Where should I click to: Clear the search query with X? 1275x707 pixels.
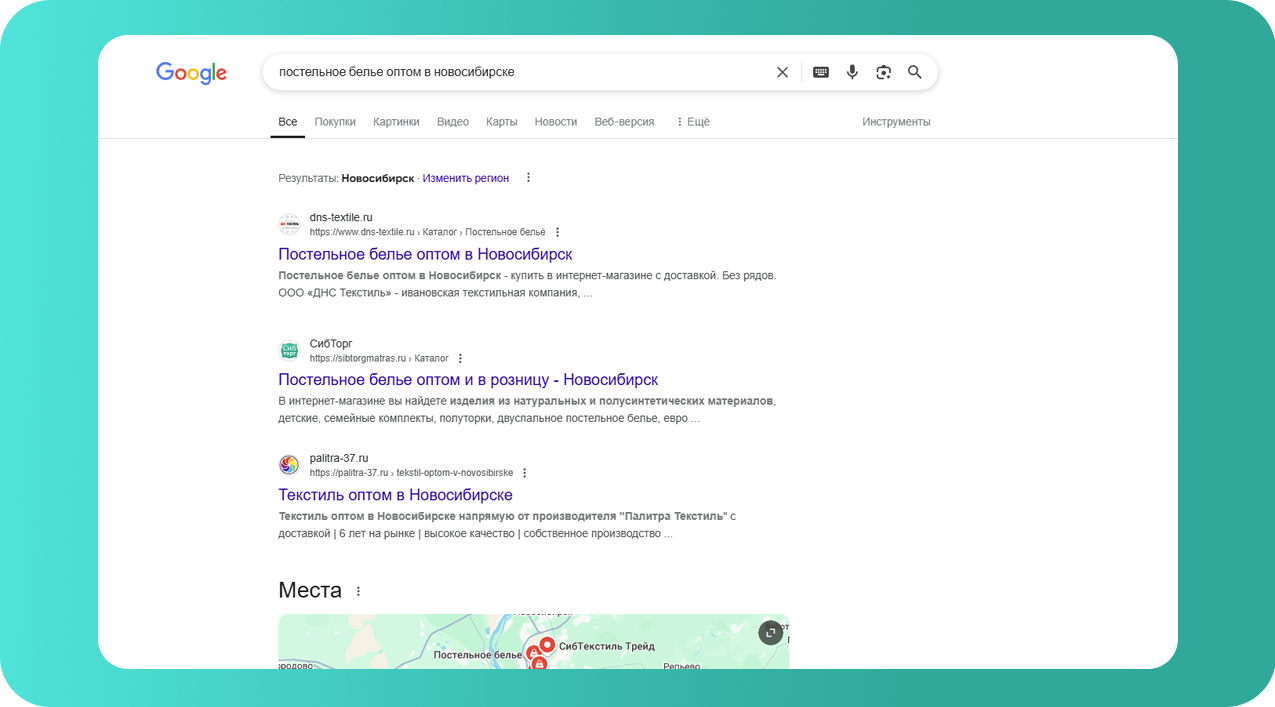(782, 72)
